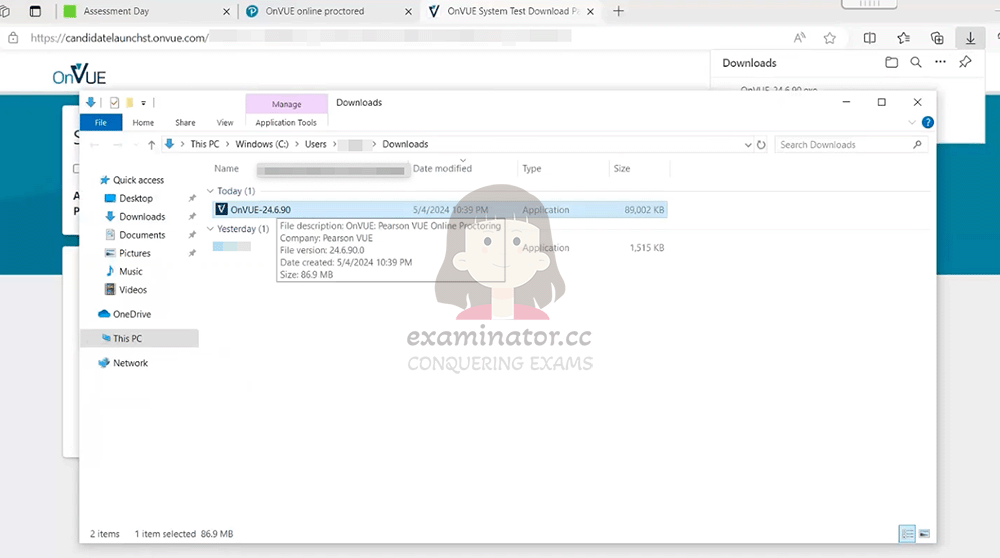1000x558 pixels.
Task: Sort by the Name column header
Action: click(226, 168)
